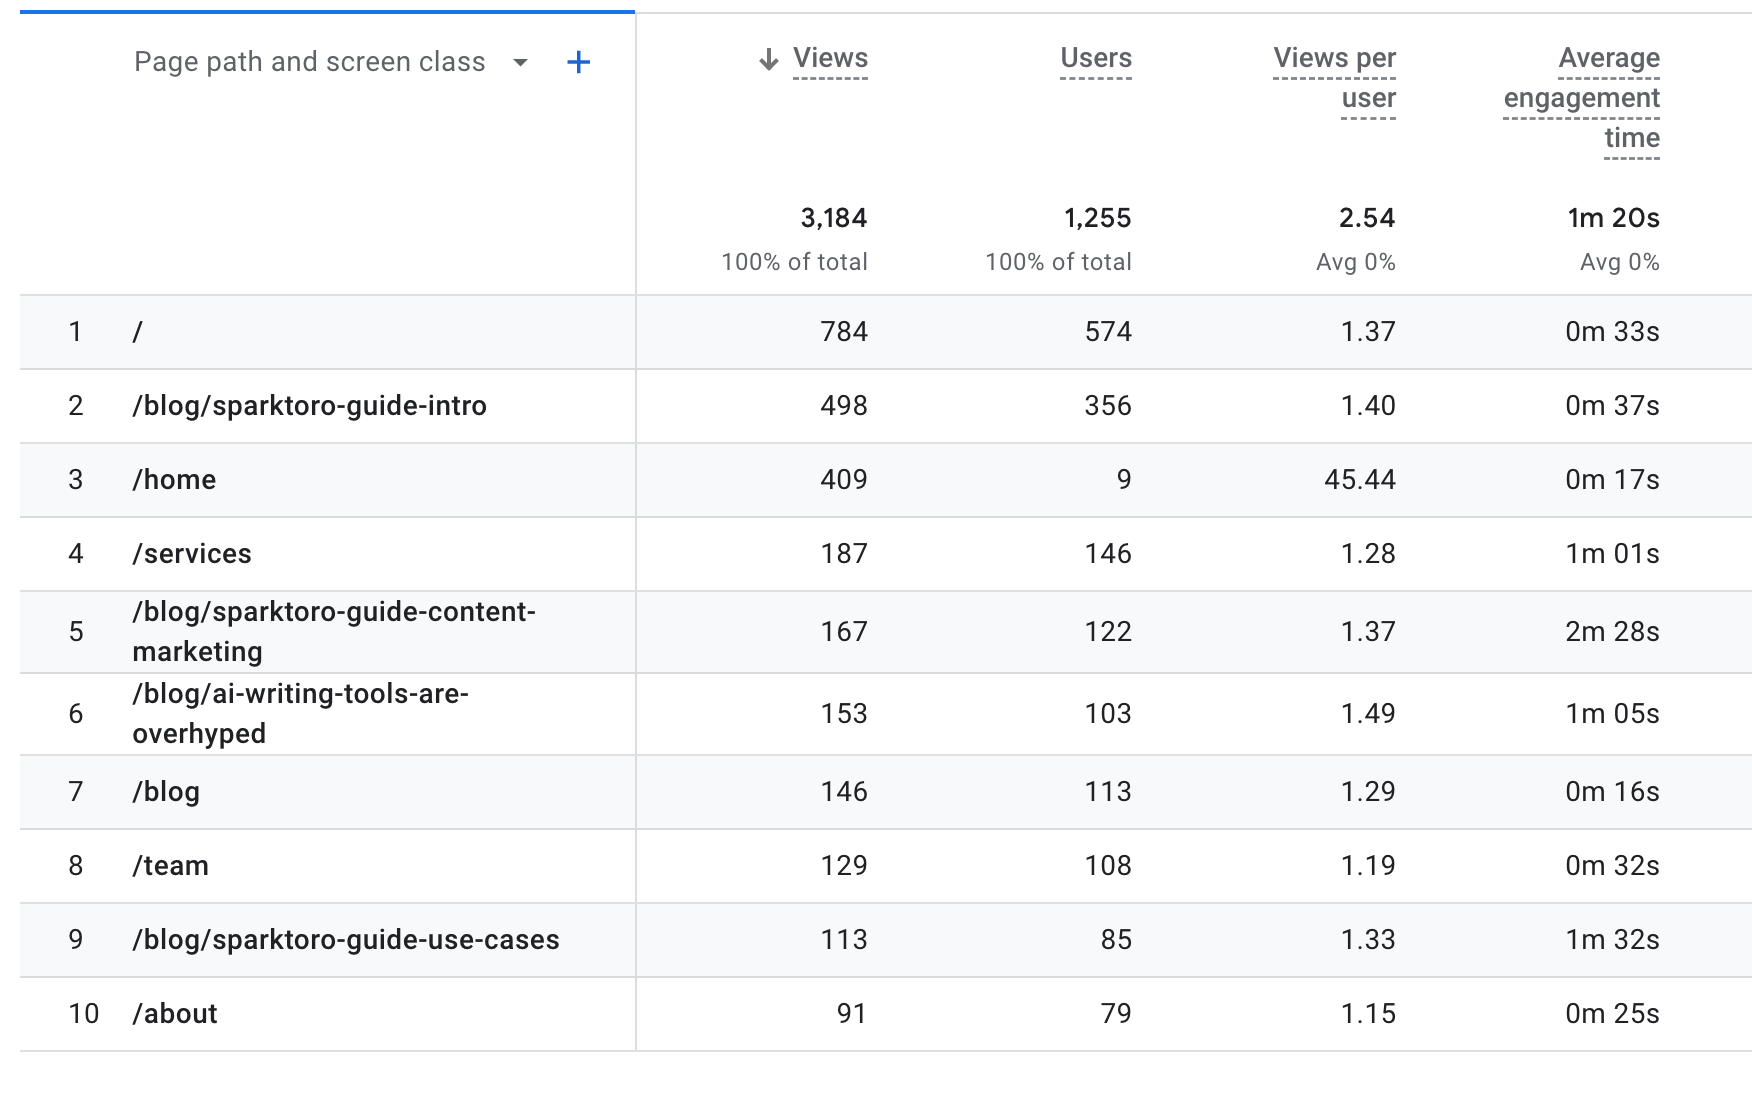This screenshot has height=1110, width=1752.
Task: Sort by Average engagement time
Action: [x=1580, y=98]
